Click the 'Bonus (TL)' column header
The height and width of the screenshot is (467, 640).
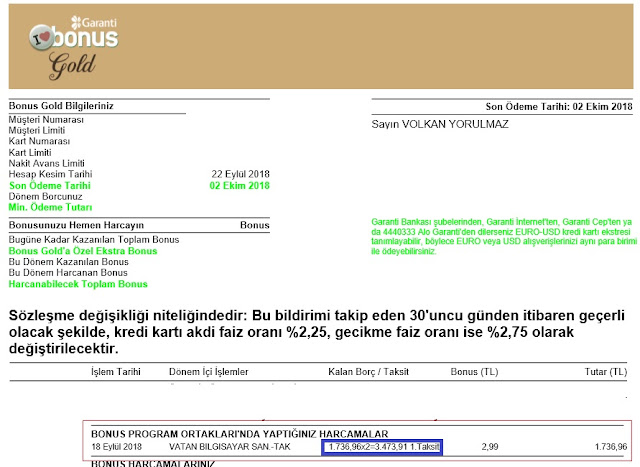[x=474, y=372]
